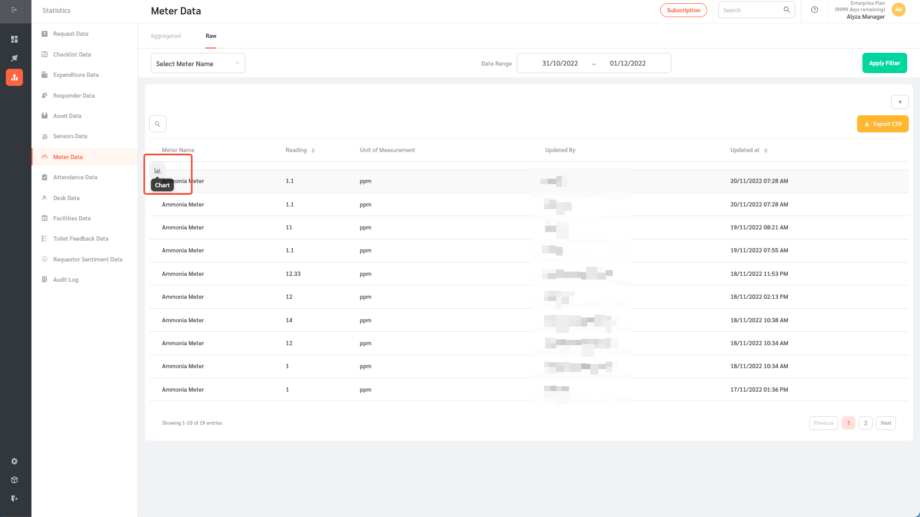
Task: Open Sensors Data
Action: [70, 136]
